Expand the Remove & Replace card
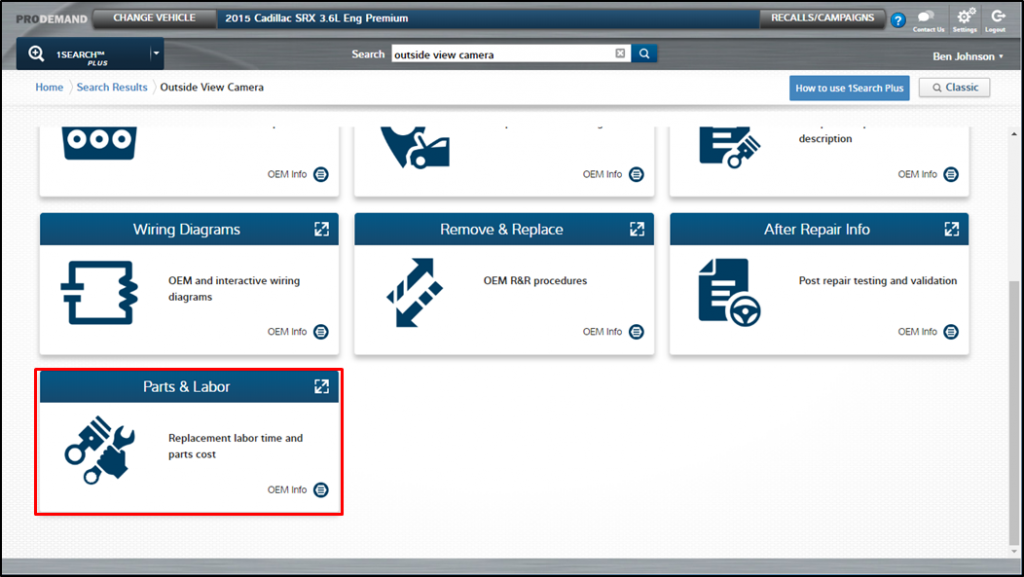Viewport: 1024px width, 577px height. (x=637, y=229)
